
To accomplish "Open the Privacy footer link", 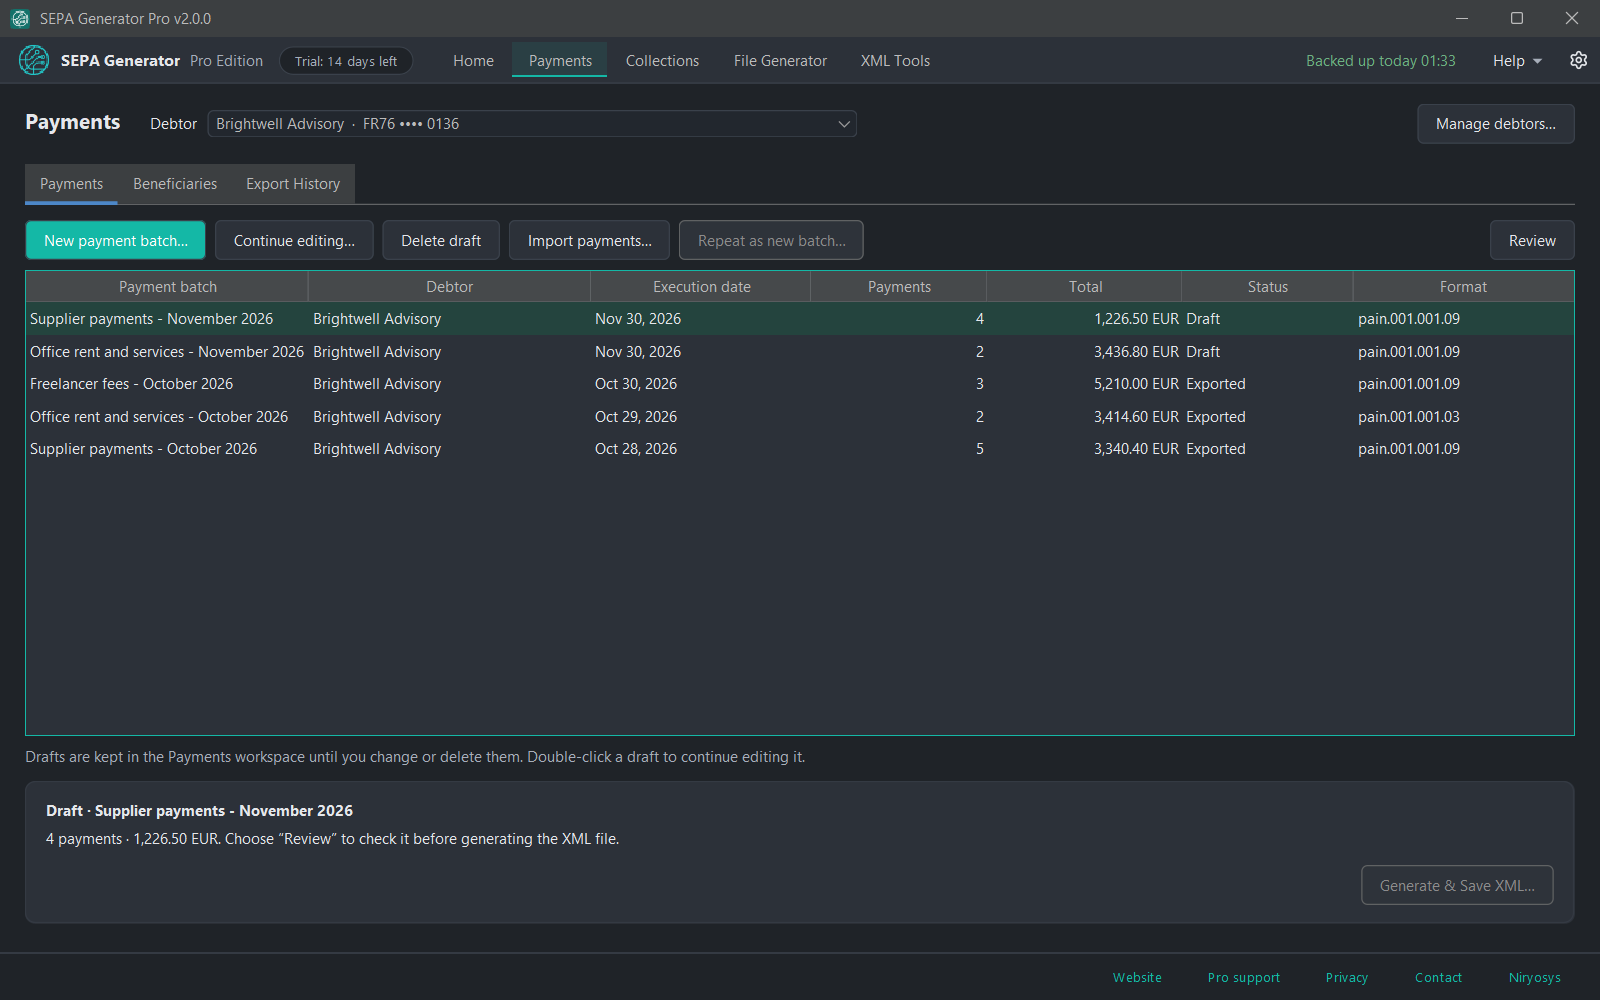I will (1346, 978).
